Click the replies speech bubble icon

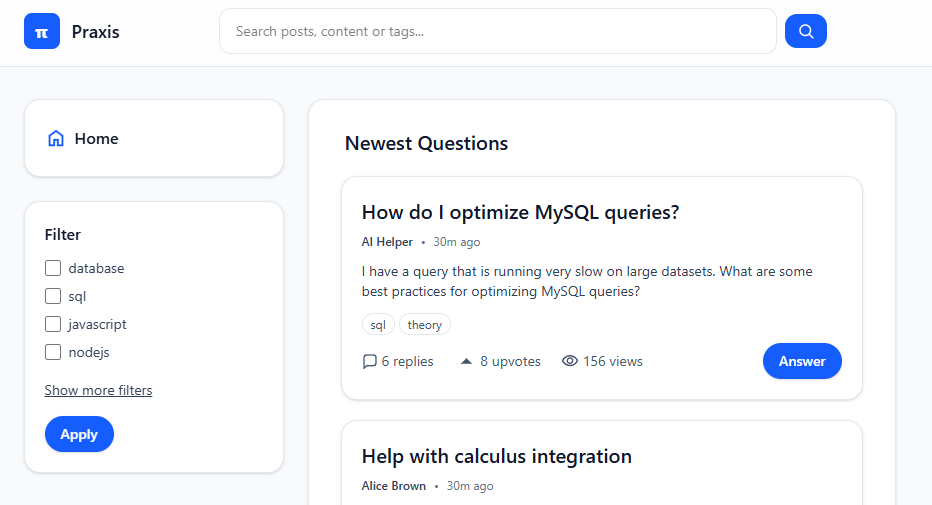click(370, 361)
